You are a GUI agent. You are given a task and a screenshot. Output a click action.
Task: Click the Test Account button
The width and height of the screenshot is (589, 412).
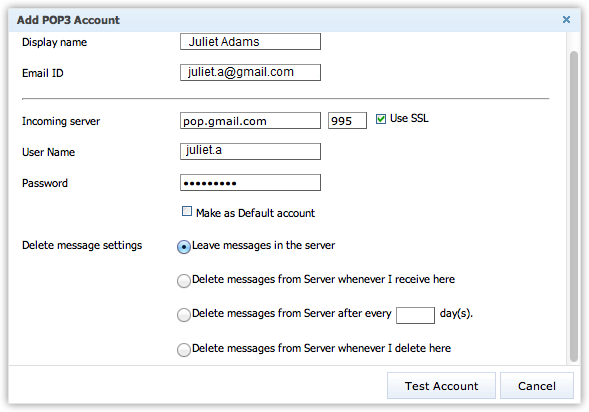point(441,386)
